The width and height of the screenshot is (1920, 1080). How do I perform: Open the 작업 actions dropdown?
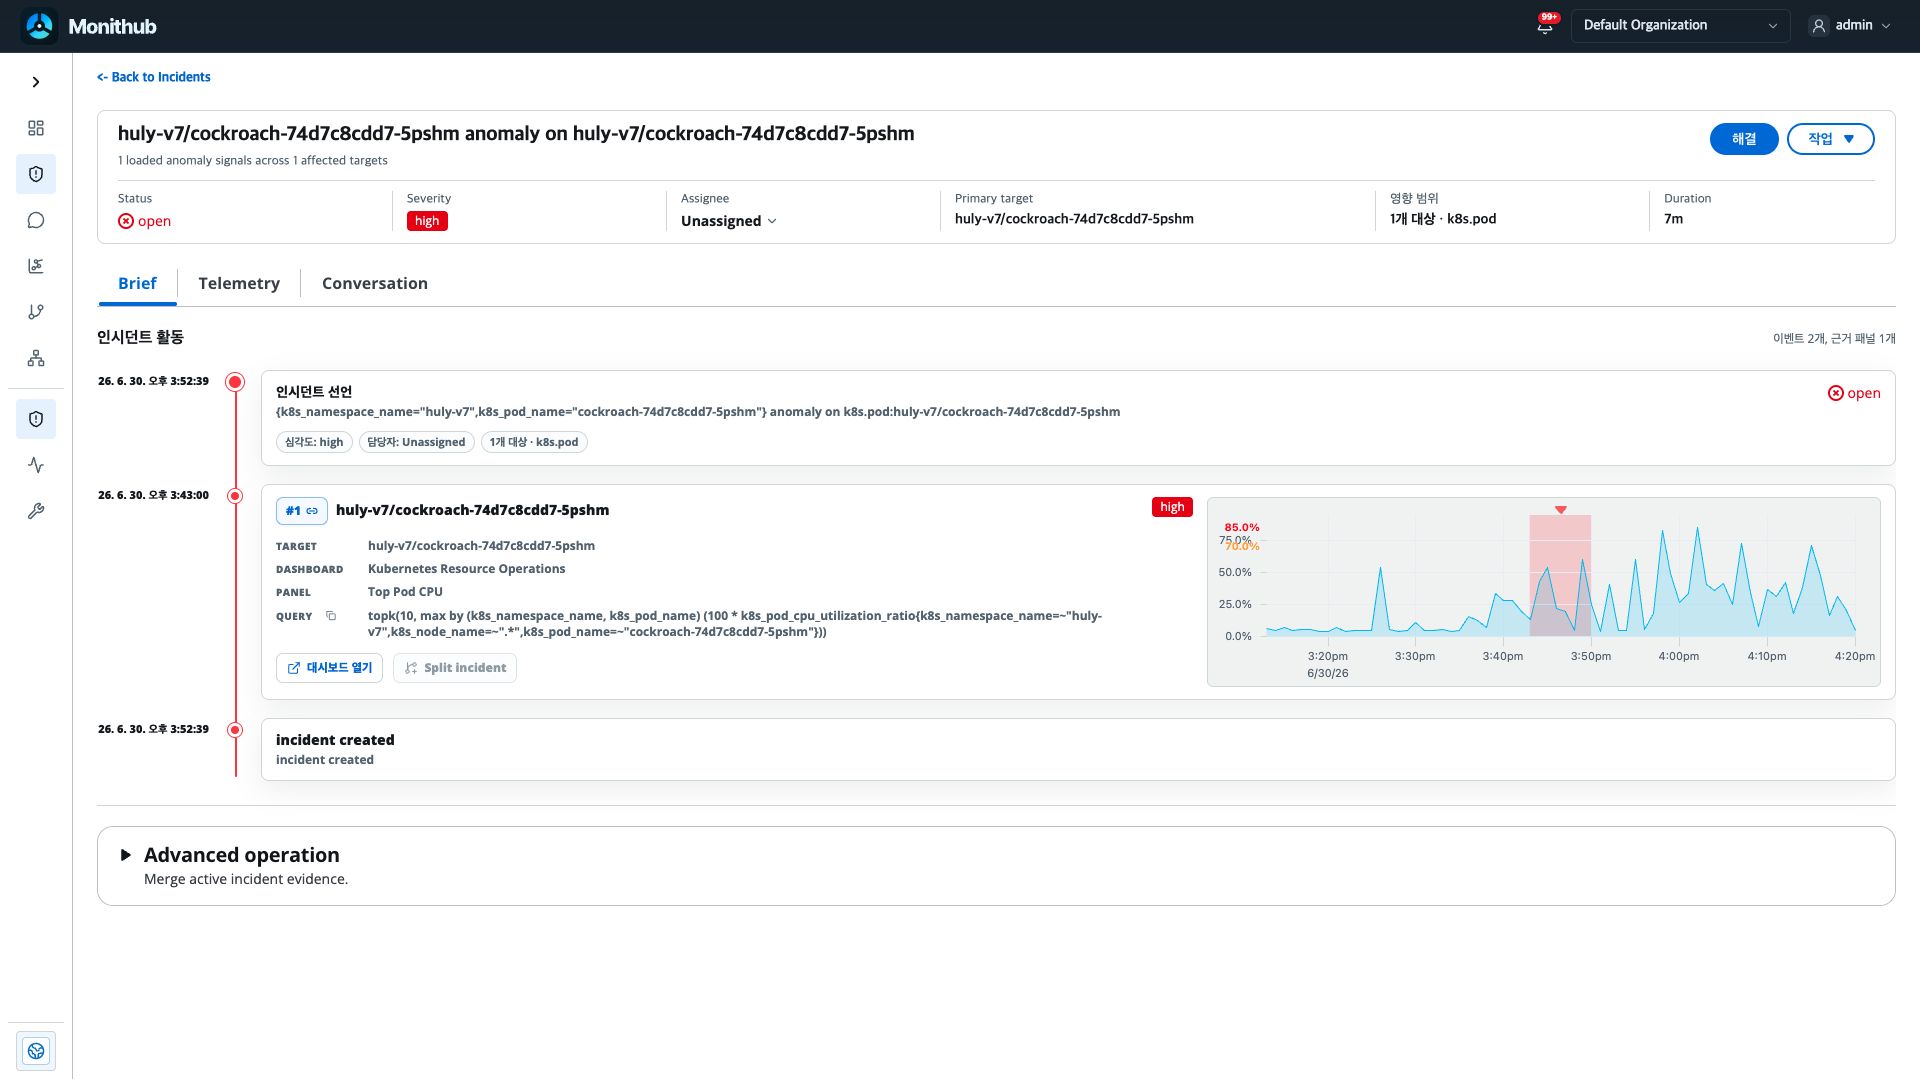[x=1830, y=139]
